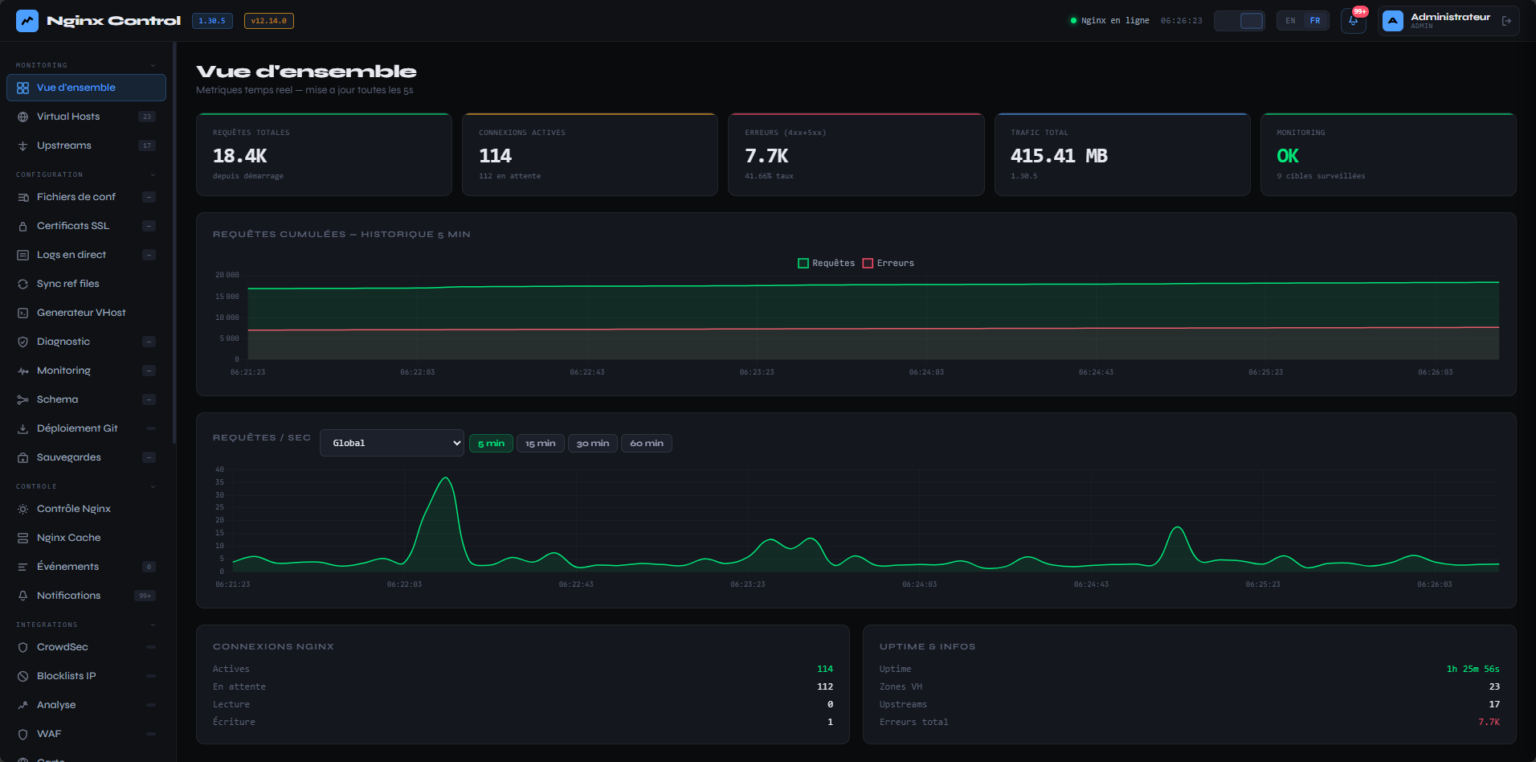Click the Déploiement Git download icon

tap(23, 429)
